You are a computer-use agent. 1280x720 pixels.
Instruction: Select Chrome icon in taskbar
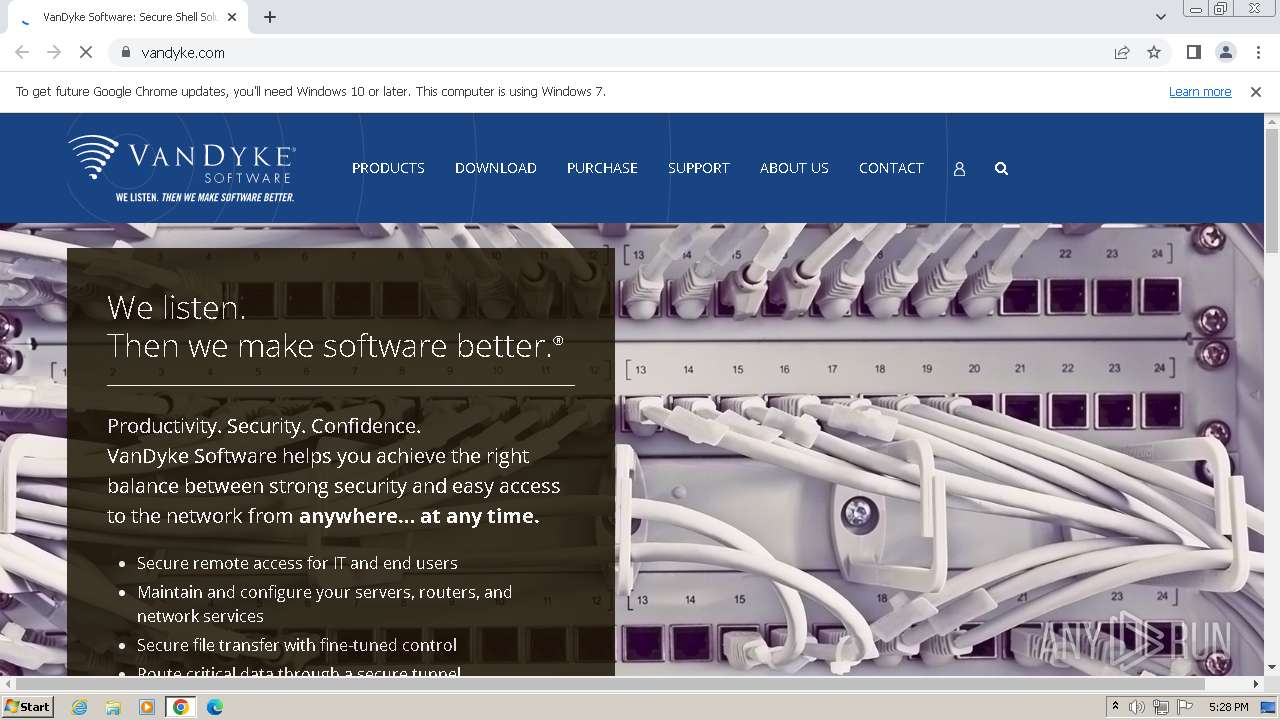coord(181,707)
